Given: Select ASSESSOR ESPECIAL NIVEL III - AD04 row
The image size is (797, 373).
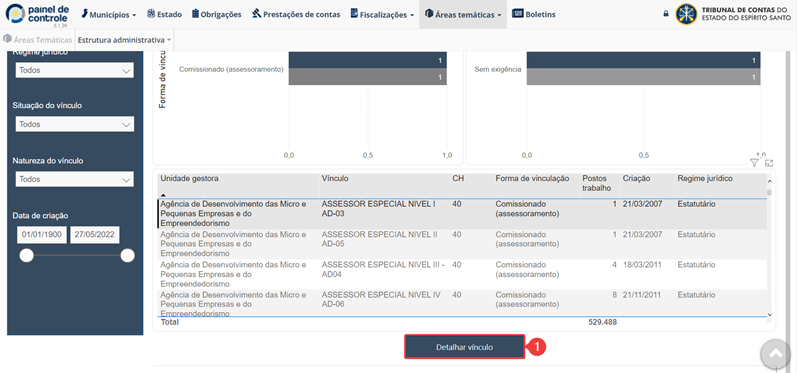Looking at the screenshot, I should pos(462,274).
